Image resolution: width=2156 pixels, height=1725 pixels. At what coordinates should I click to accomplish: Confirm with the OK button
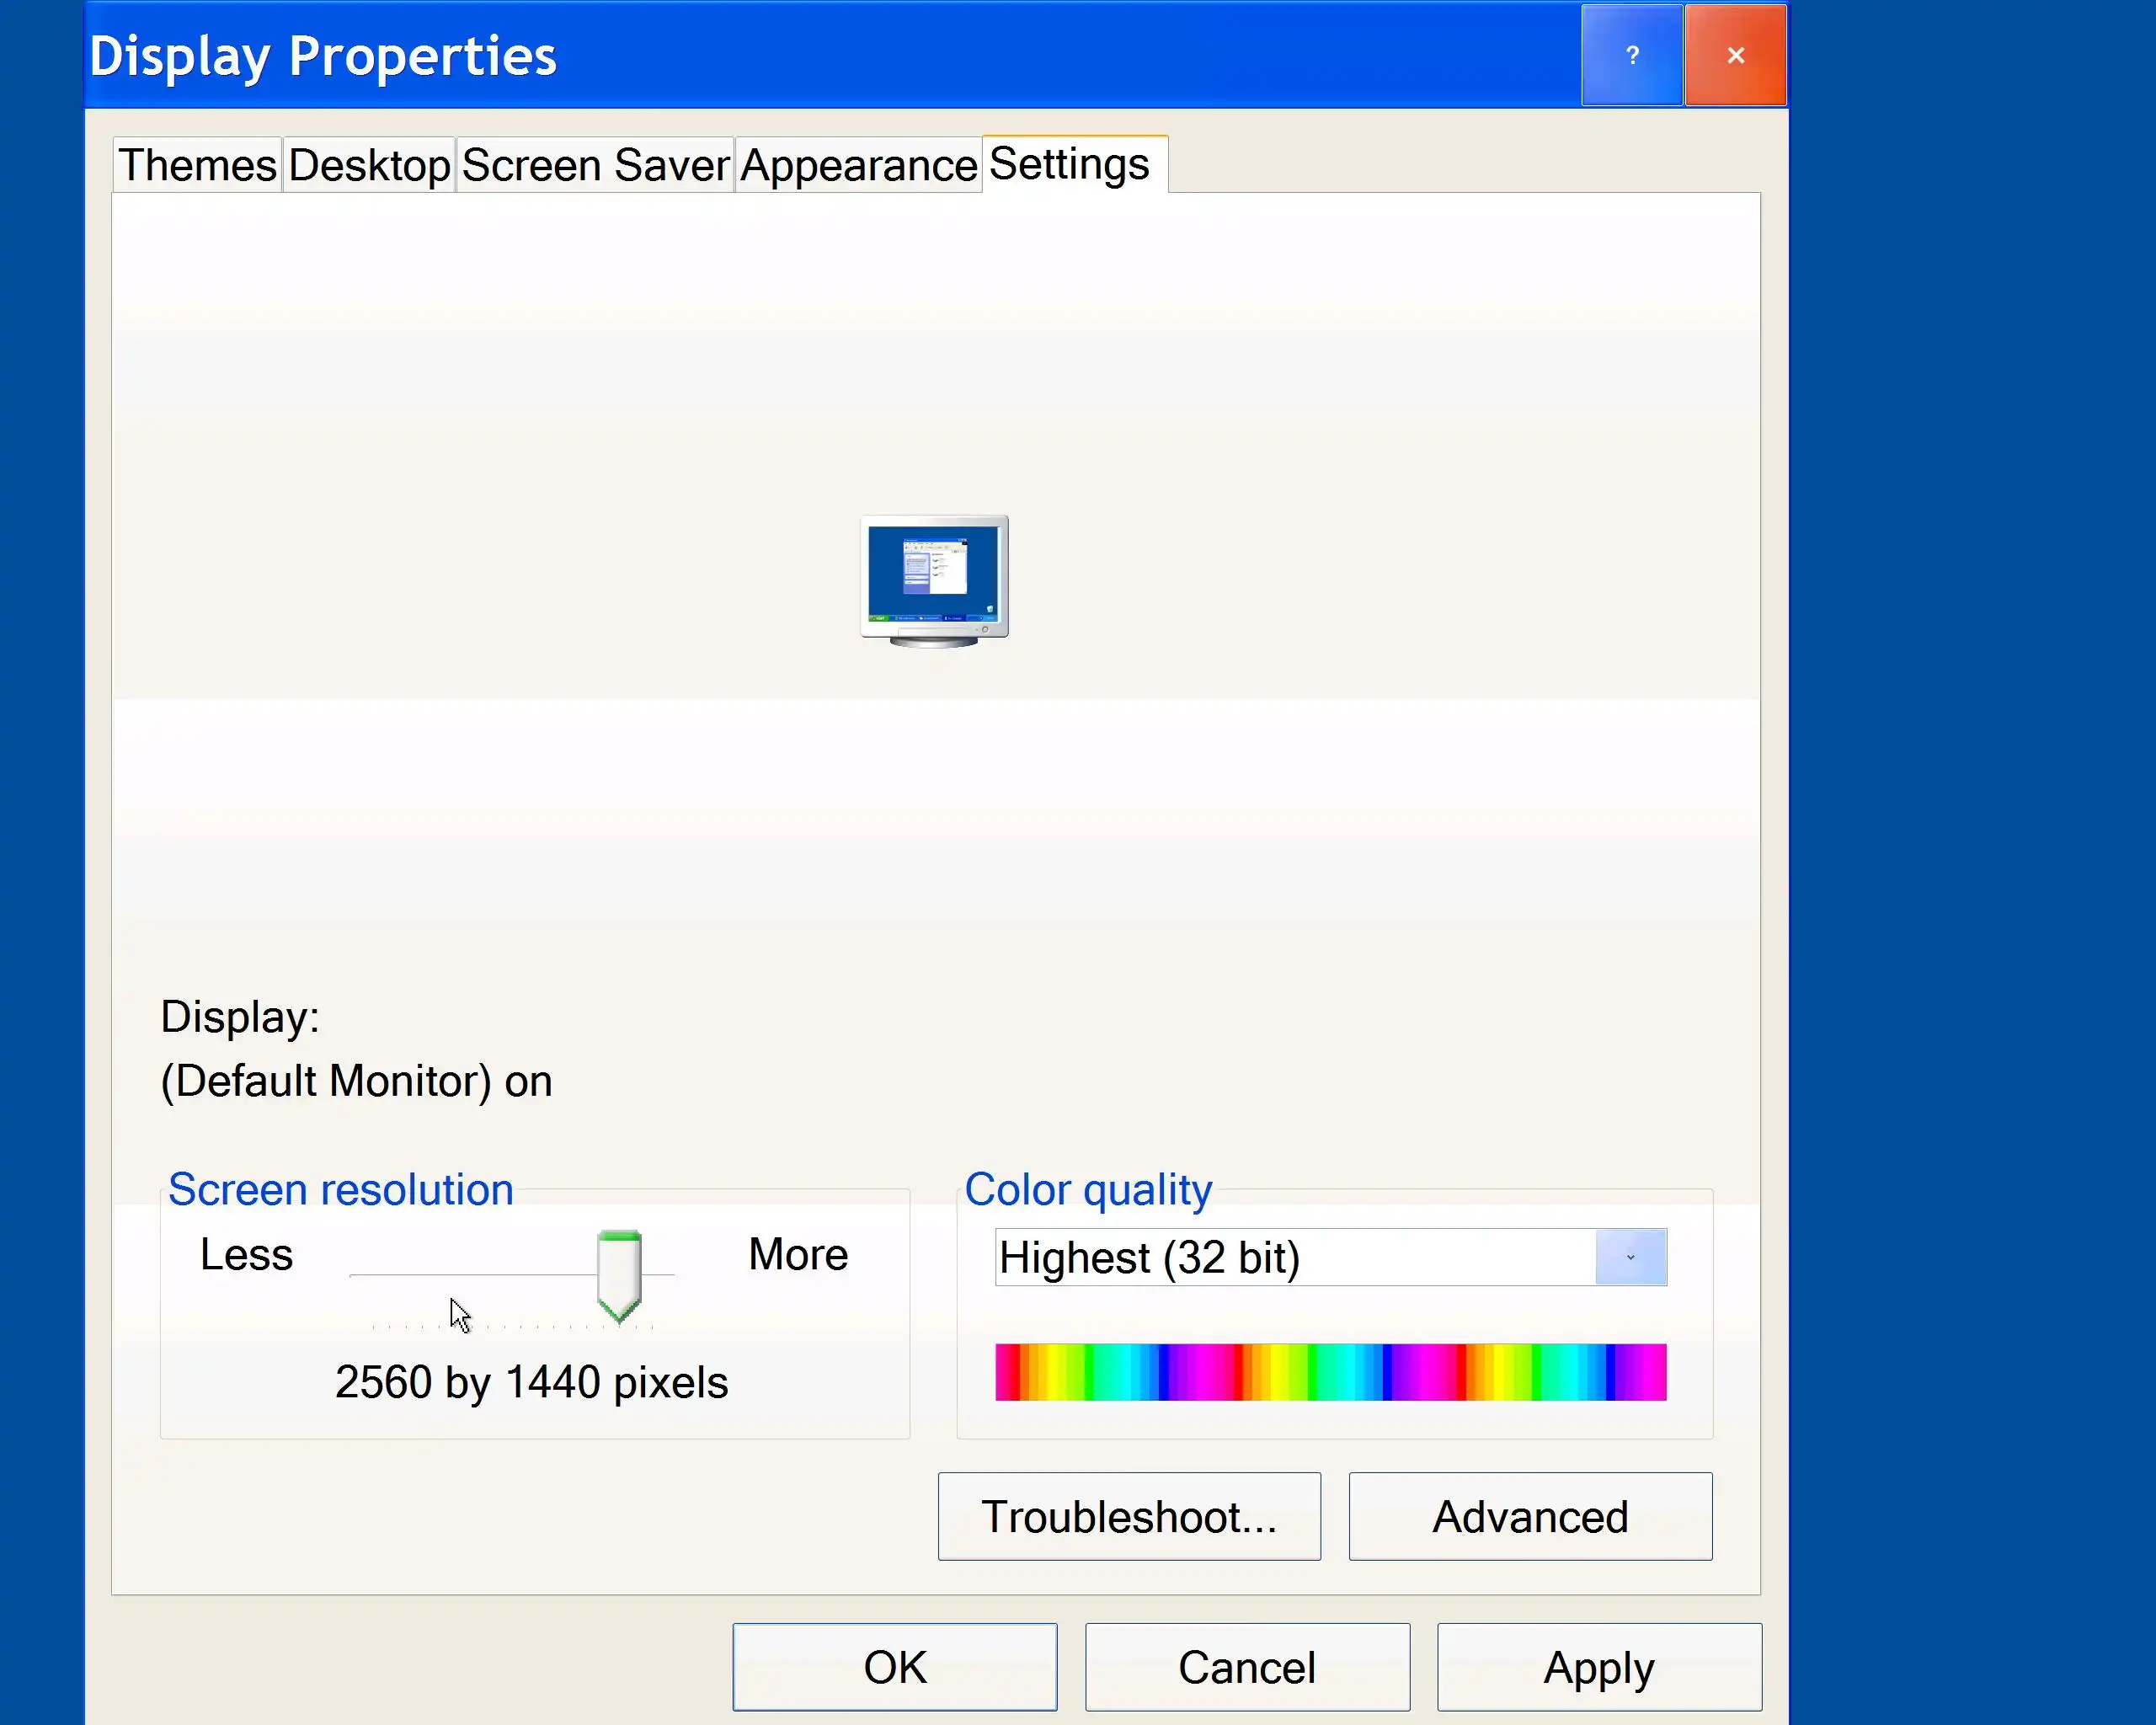tap(894, 1667)
